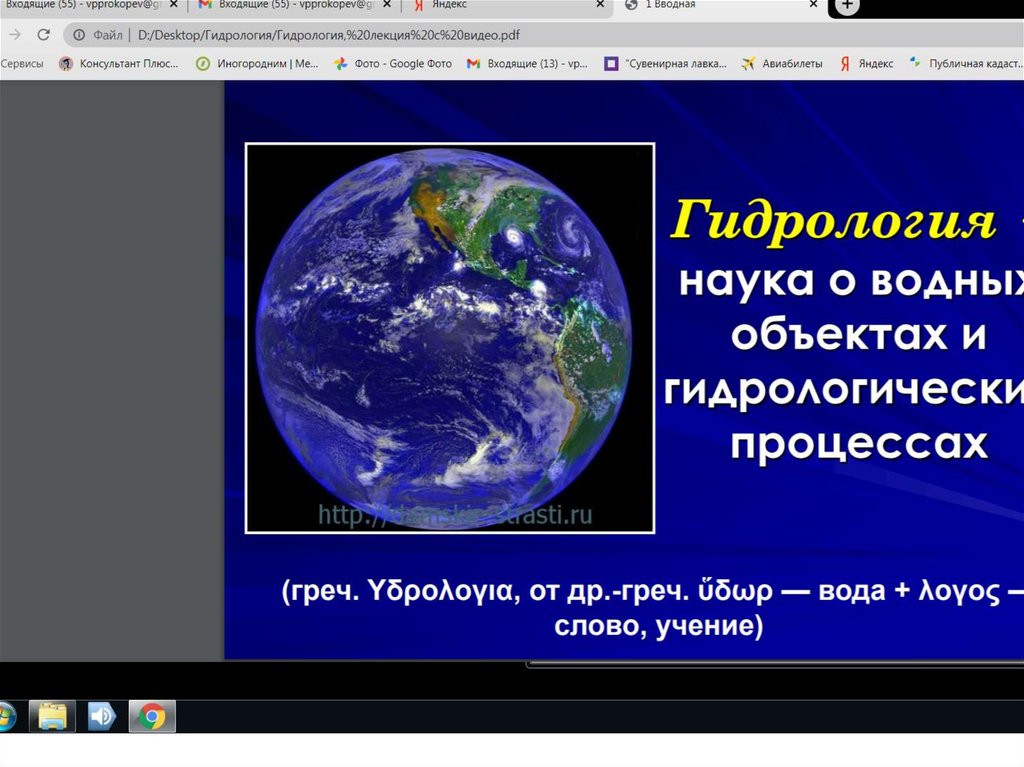Close the Яндекс tab

600,5
